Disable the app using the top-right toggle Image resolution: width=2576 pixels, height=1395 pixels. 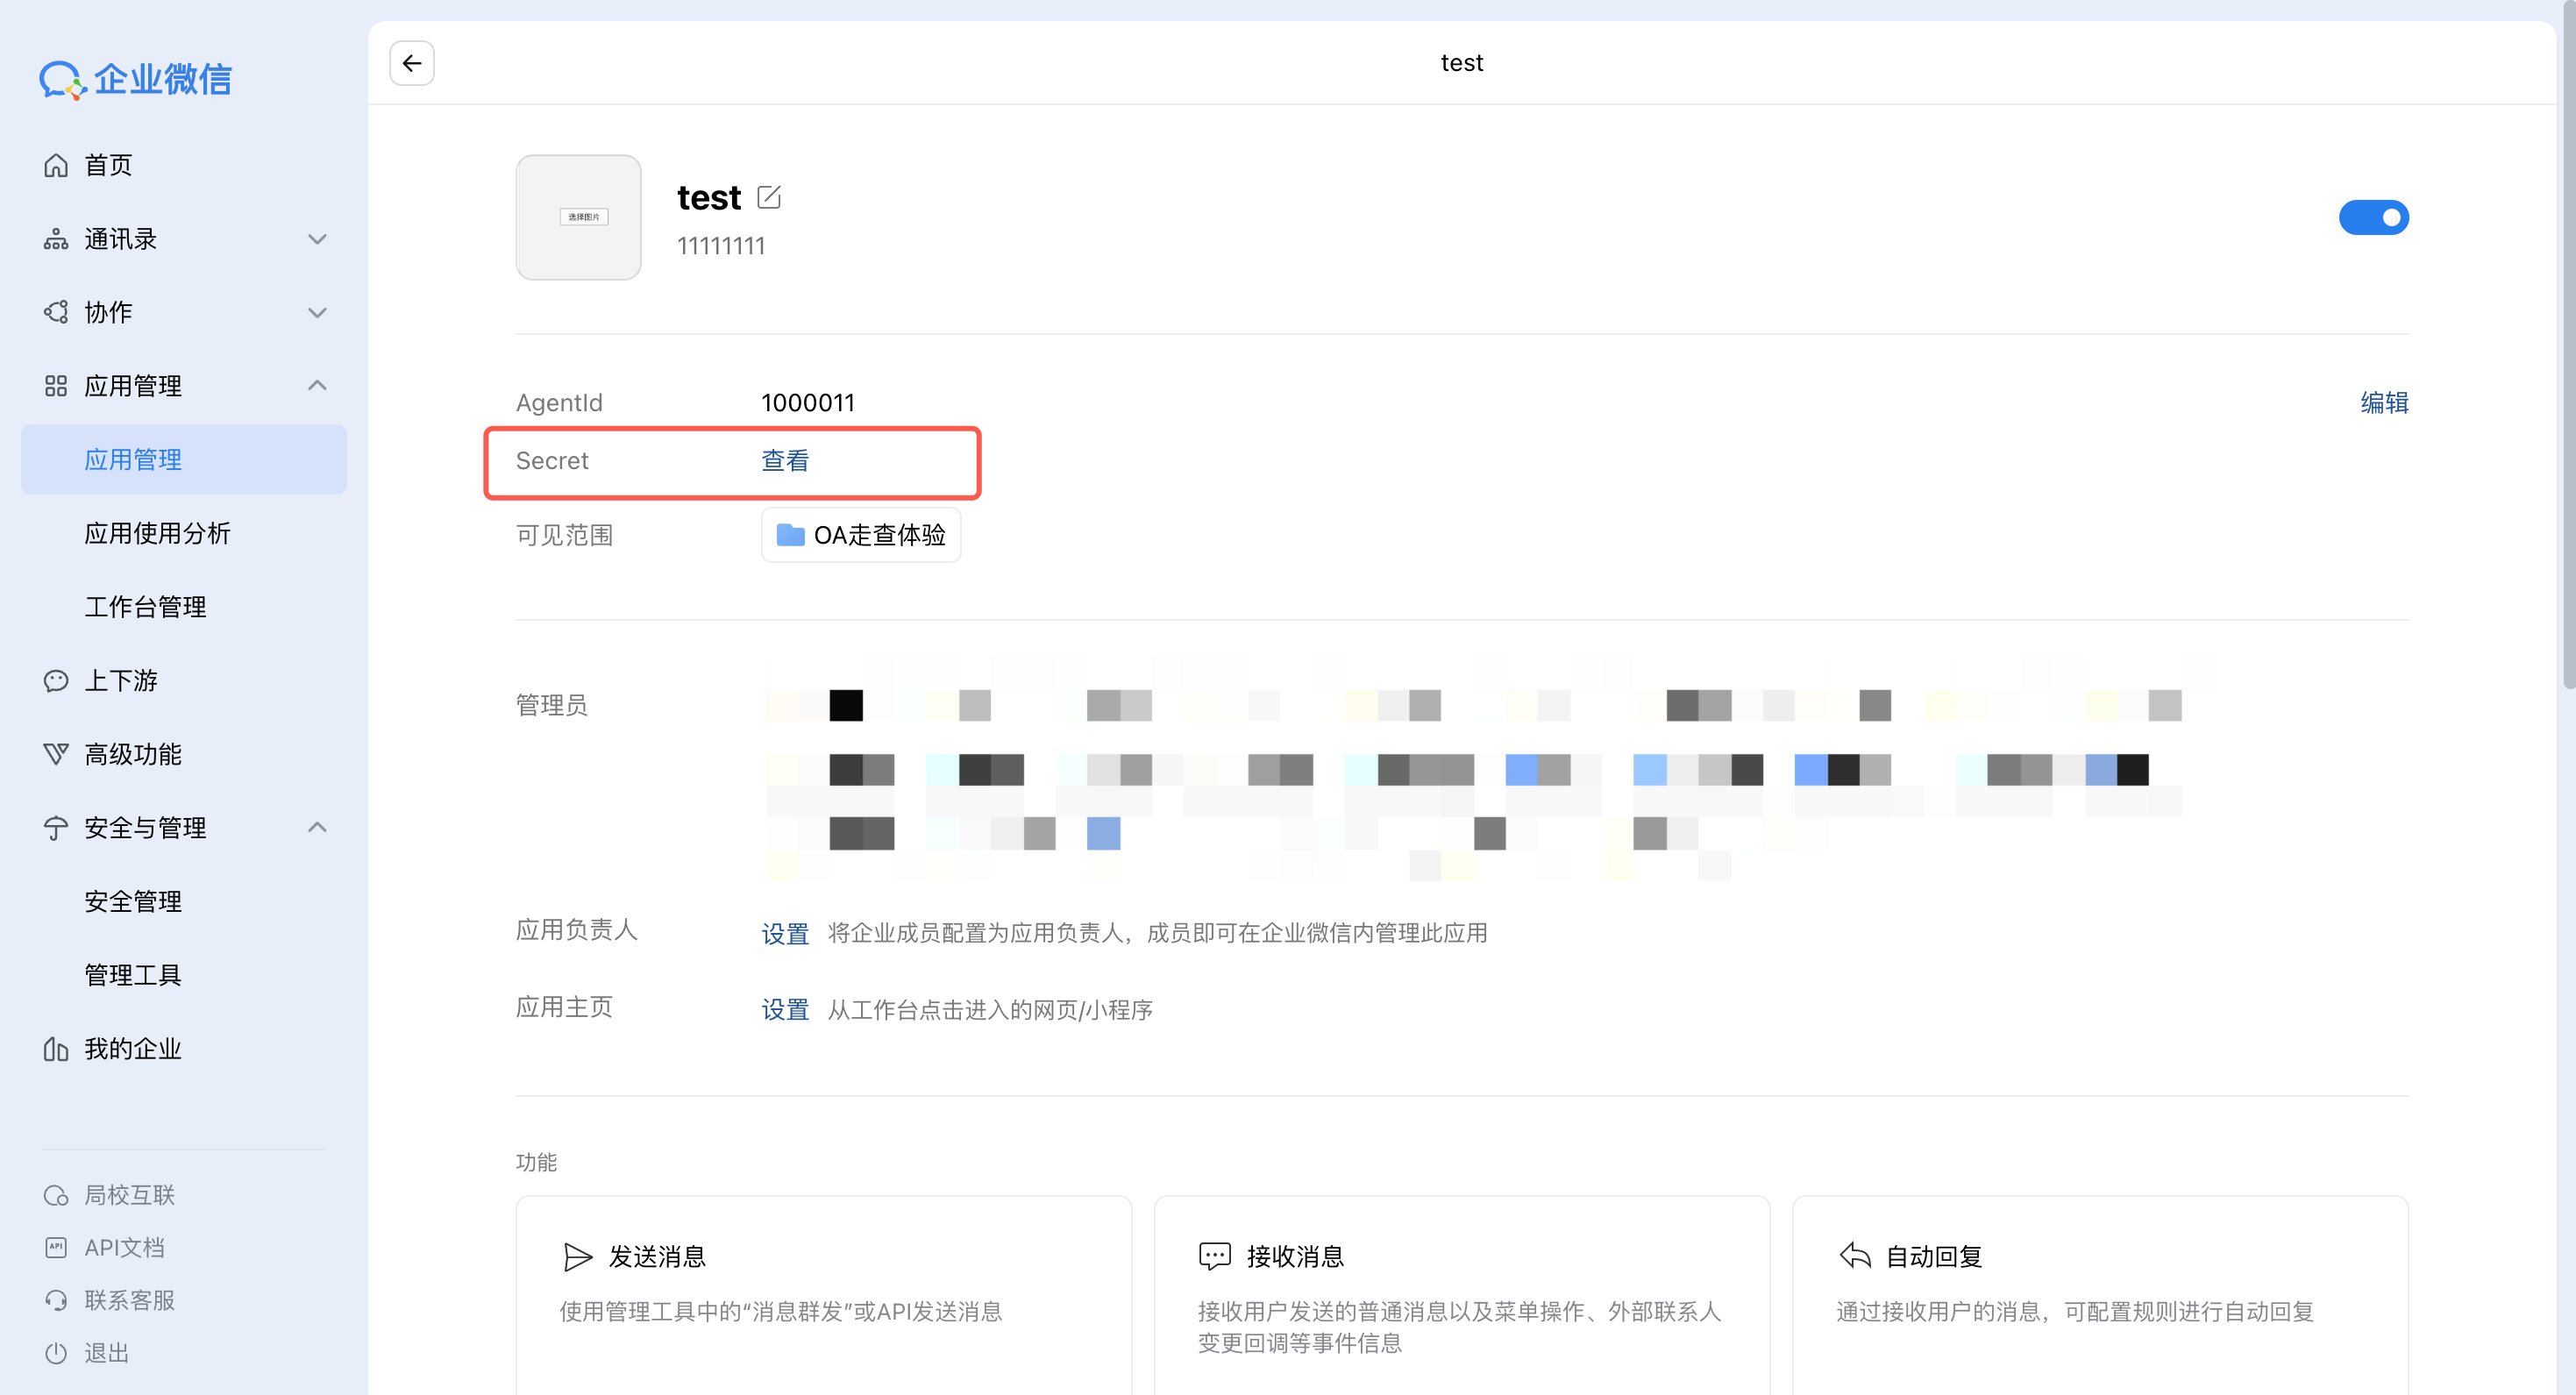tap(2374, 217)
